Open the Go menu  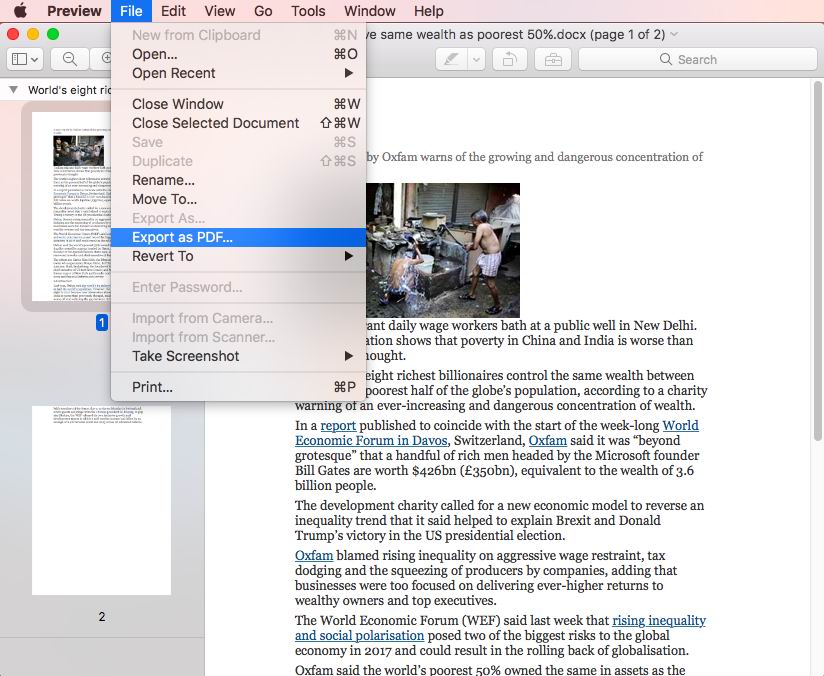tap(263, 11)
